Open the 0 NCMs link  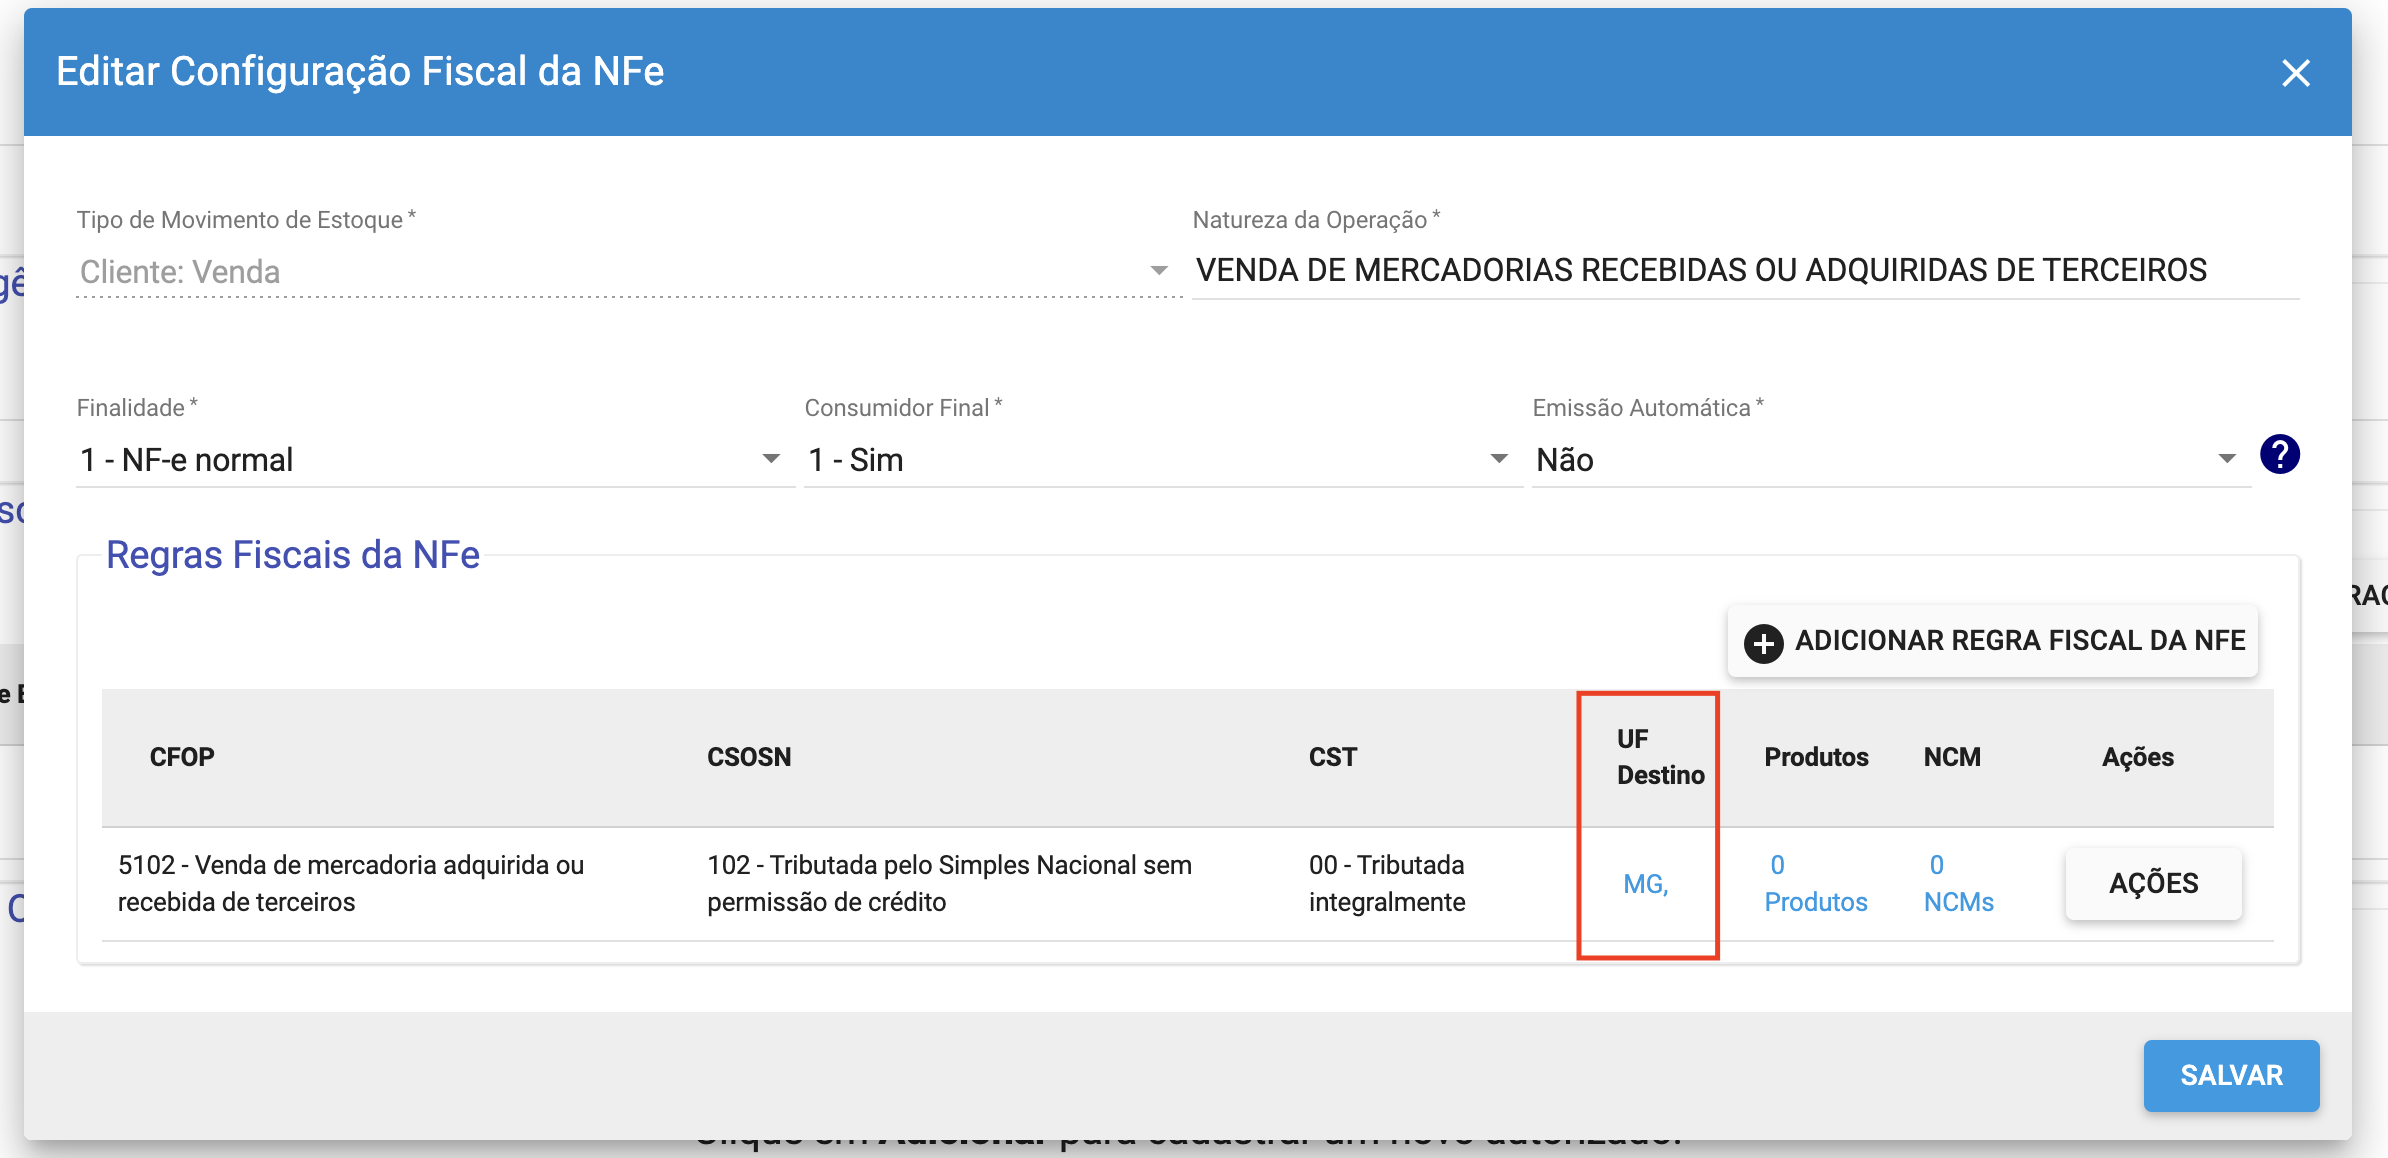(1958, 883)
